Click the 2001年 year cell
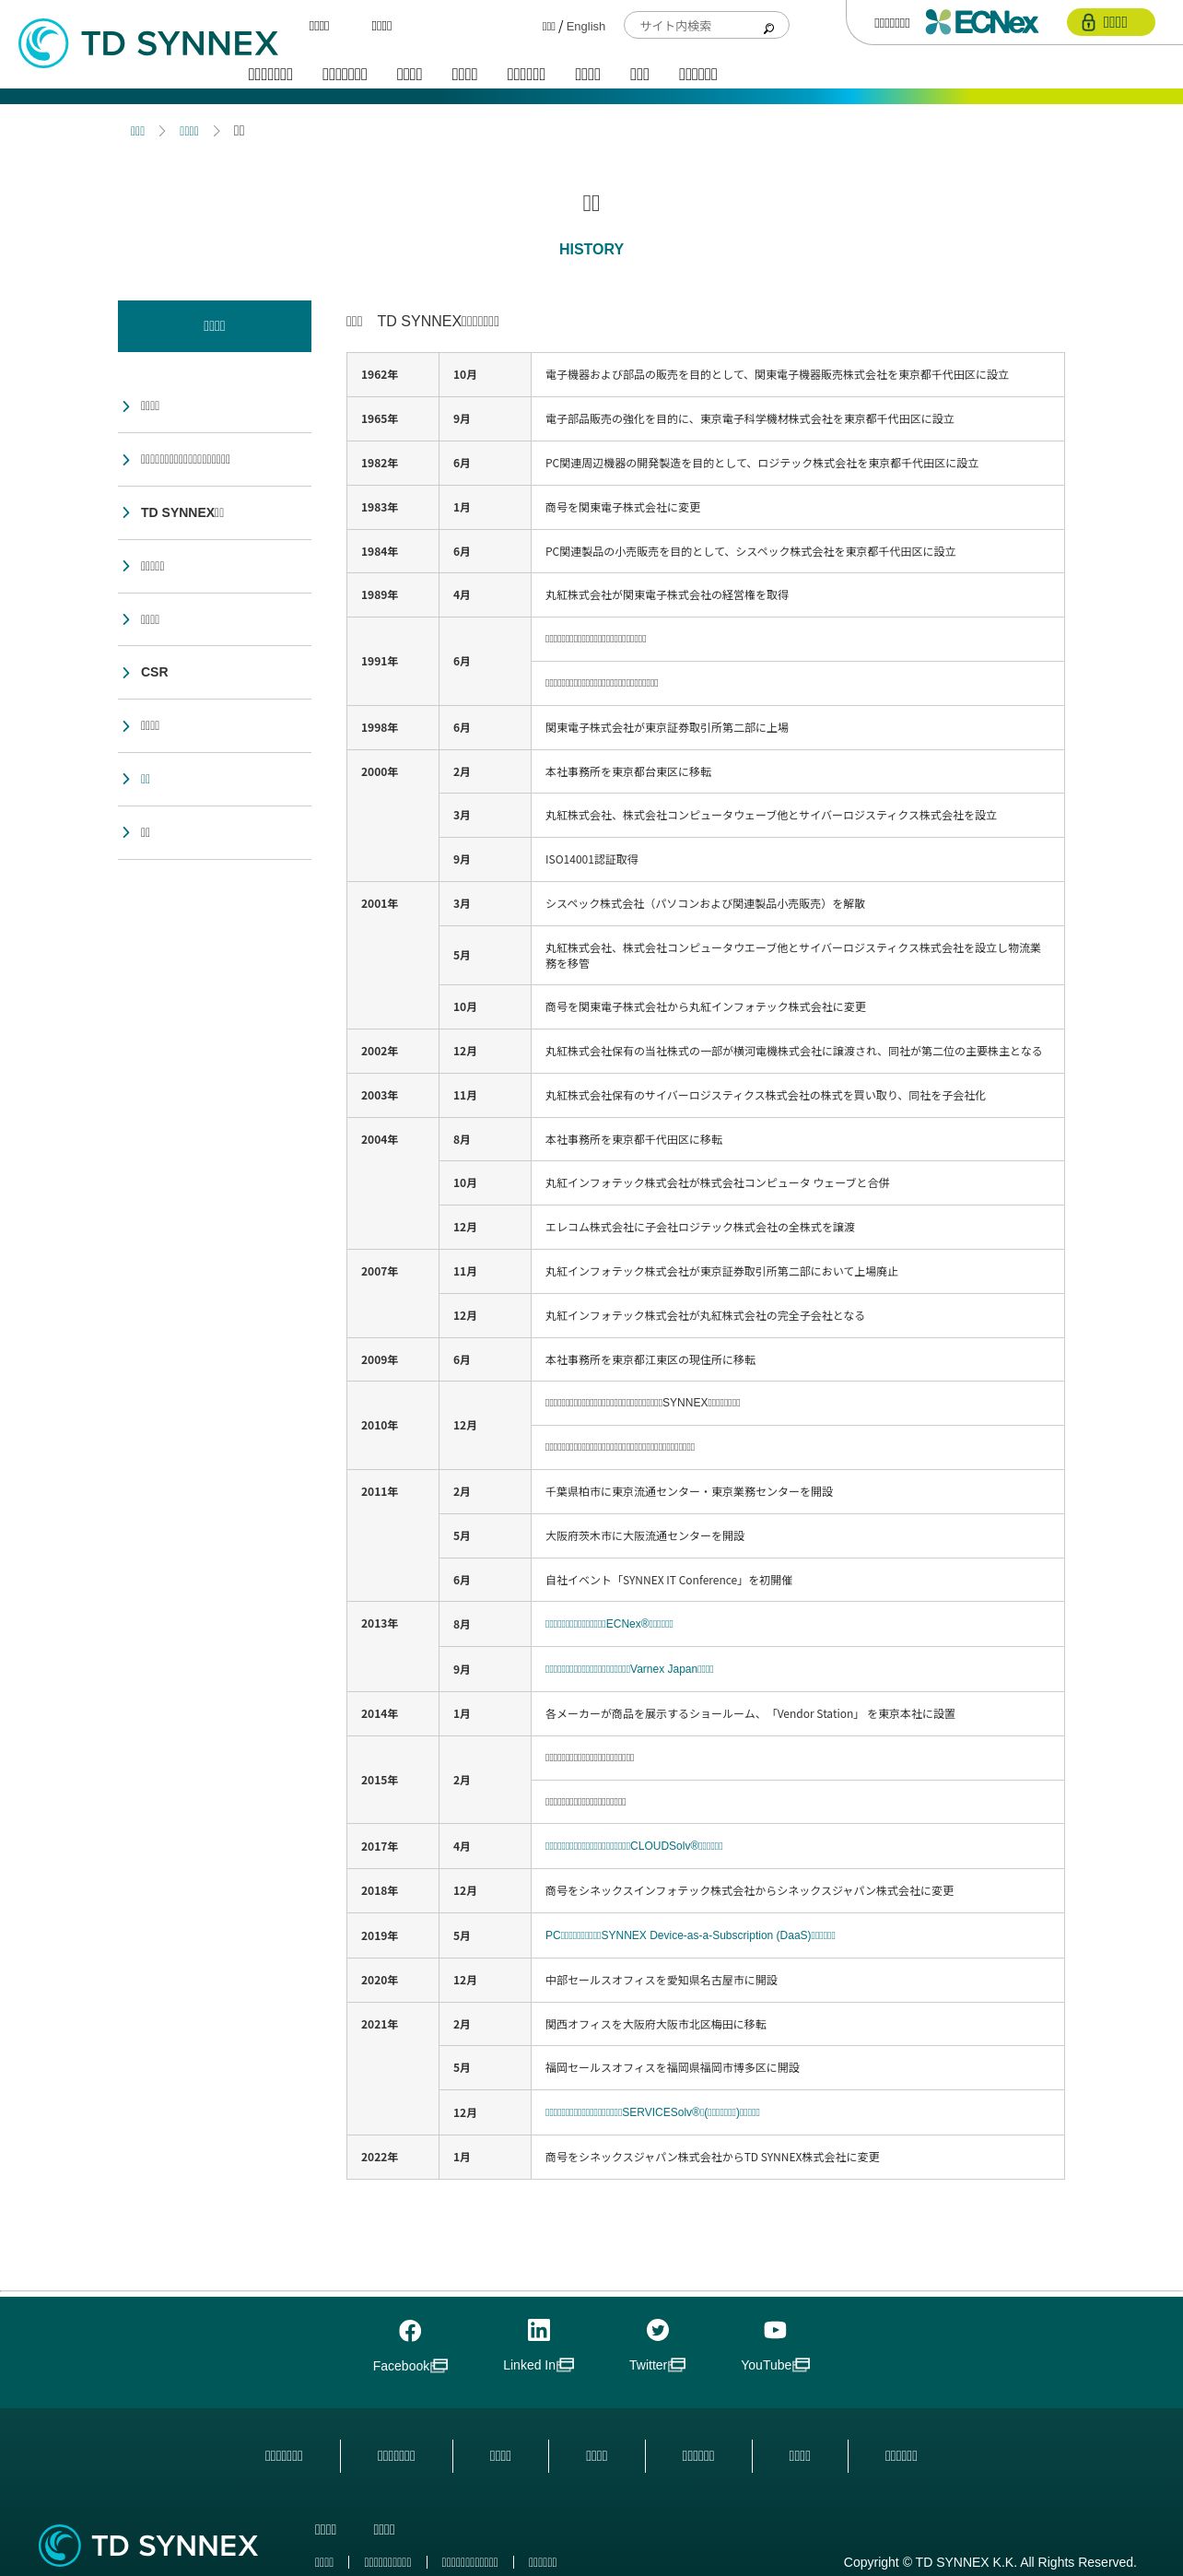Viewport: 1183px width, 2576px height. tap(392, 955)
